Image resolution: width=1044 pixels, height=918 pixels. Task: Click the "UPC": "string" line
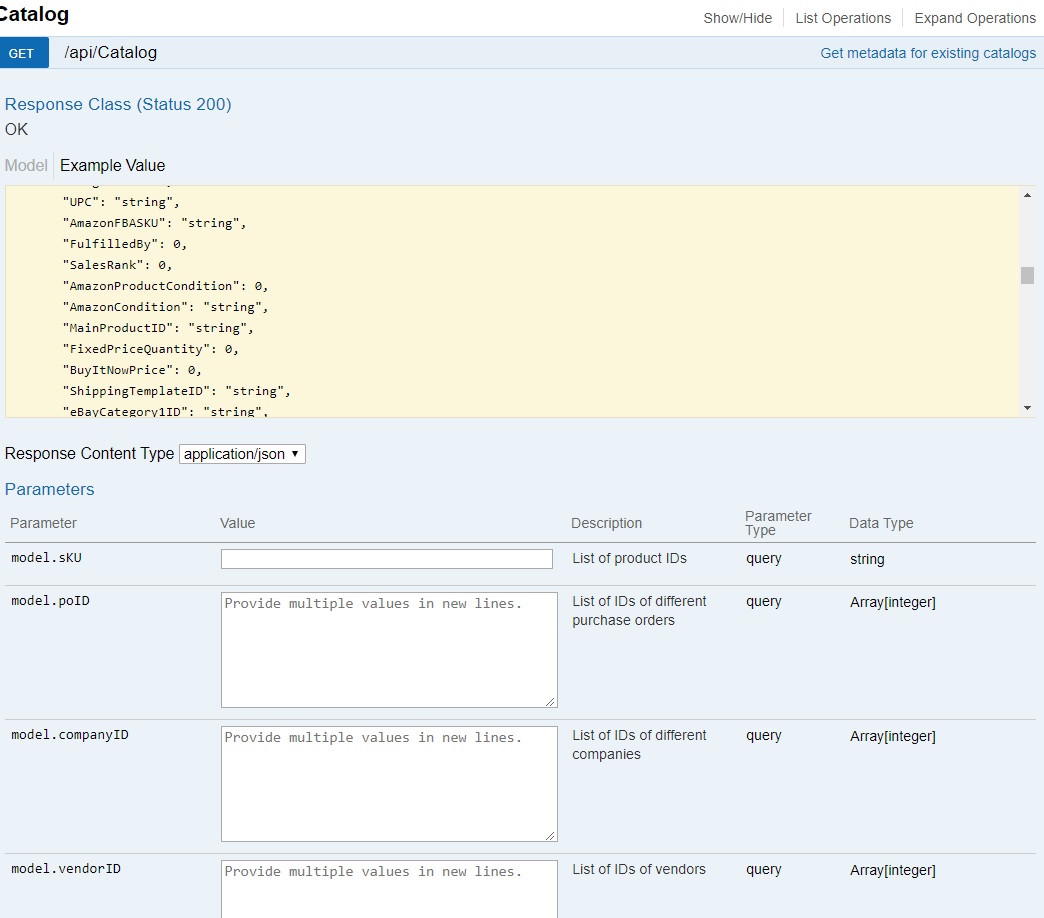(x=121, y=202)
